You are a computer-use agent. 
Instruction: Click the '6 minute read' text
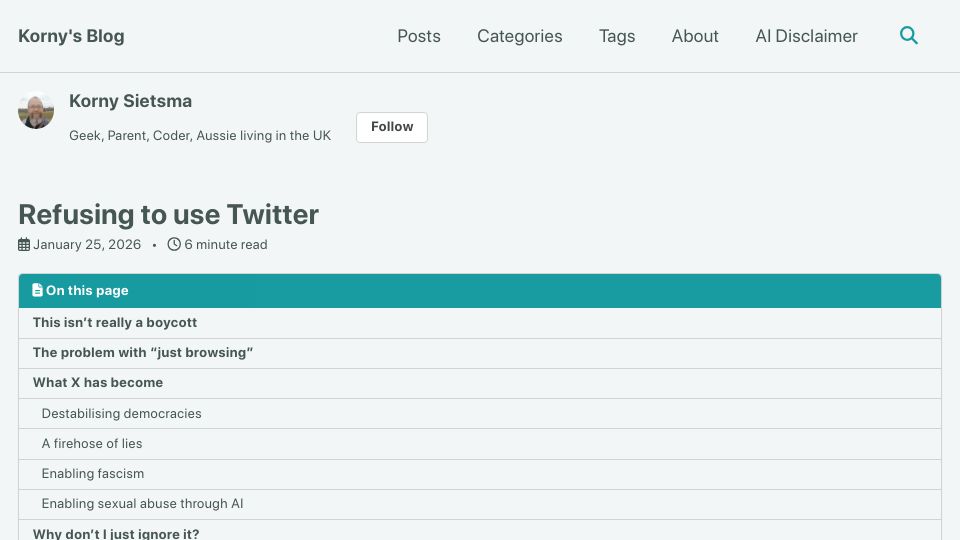[226, 244]
